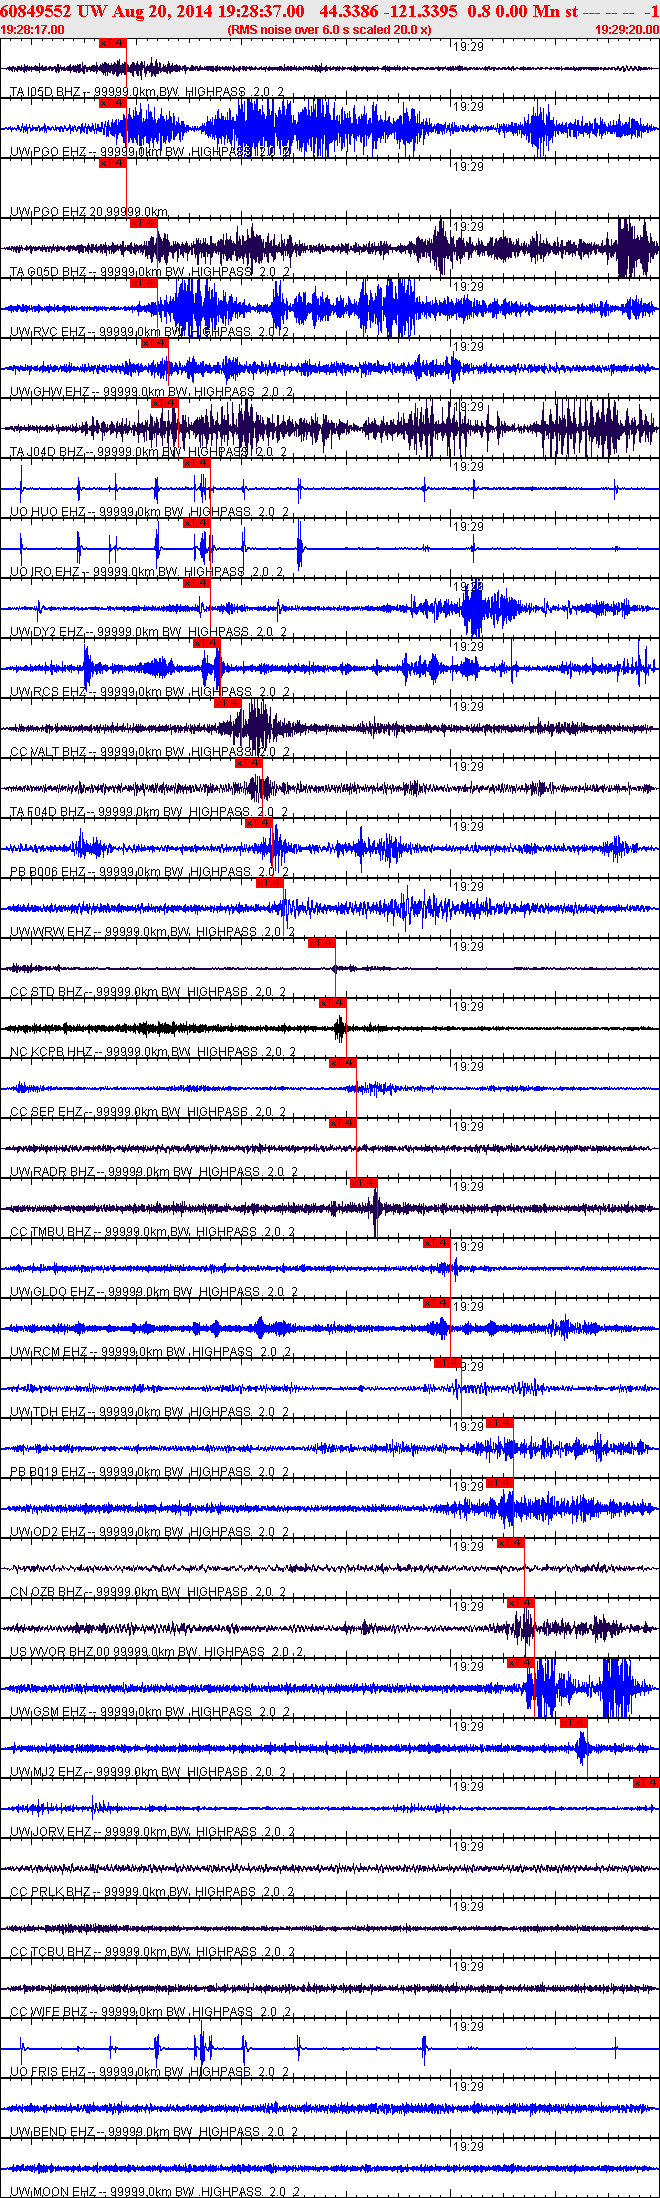
Task: Click red pick marker on UW GLDO trace
Action: coord(437,1243)
